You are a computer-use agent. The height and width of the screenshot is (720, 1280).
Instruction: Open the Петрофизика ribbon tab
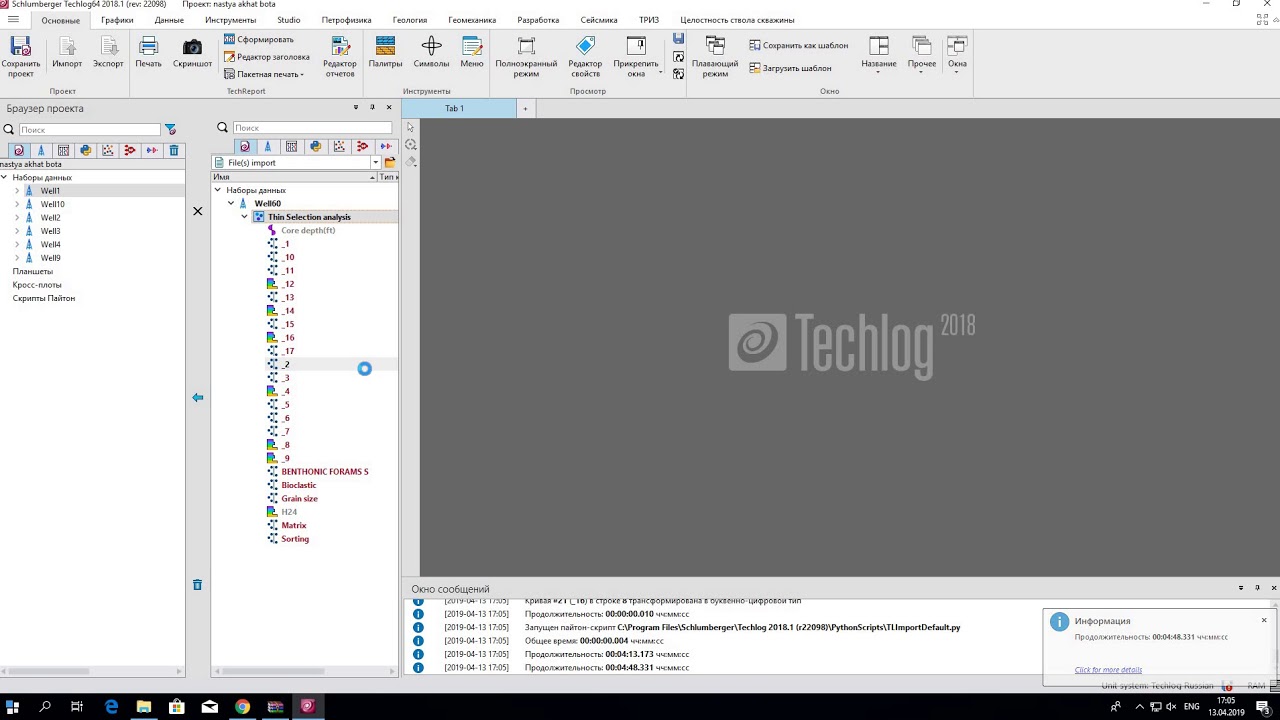[346, 20]
